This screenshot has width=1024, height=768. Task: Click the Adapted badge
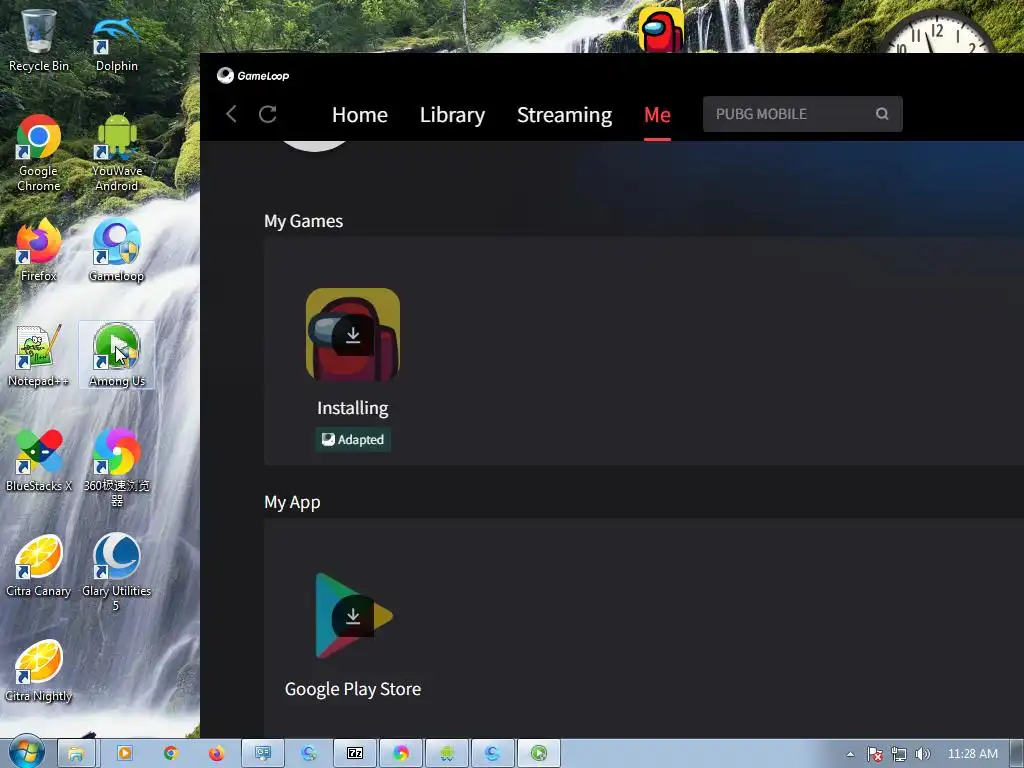point(353,440)
